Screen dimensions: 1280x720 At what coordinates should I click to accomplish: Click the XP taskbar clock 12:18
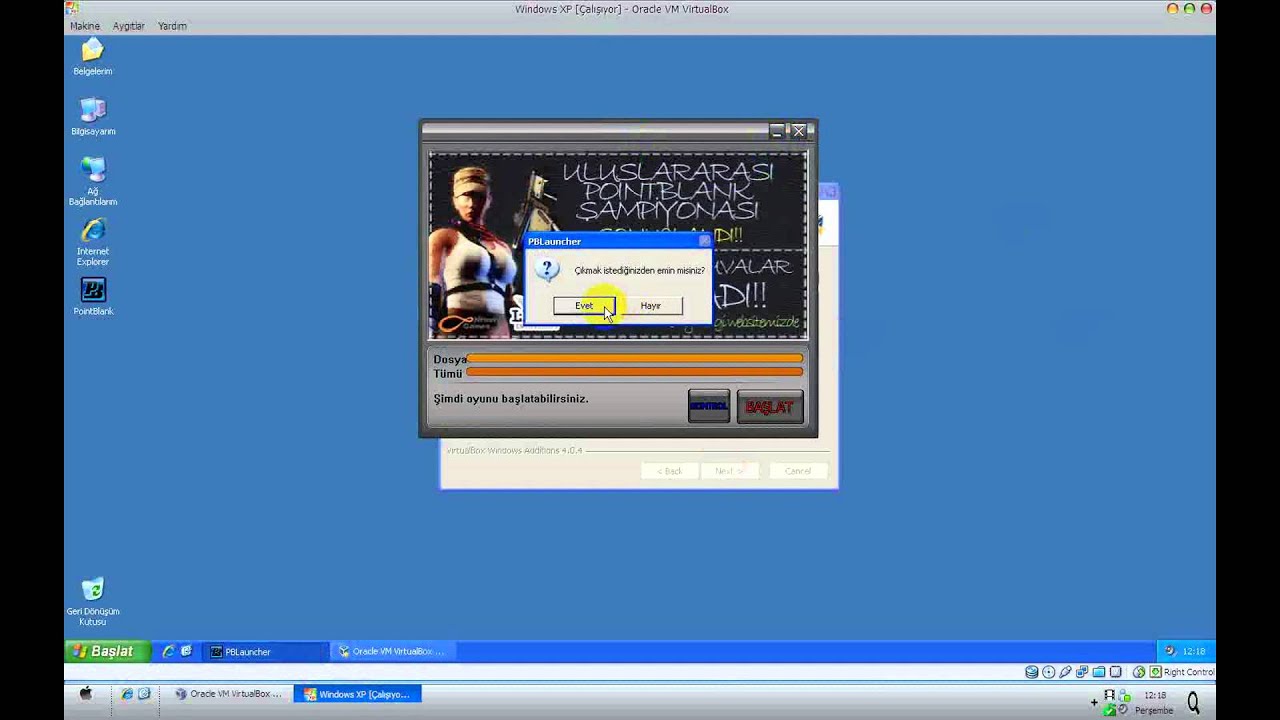(1194, 651)
